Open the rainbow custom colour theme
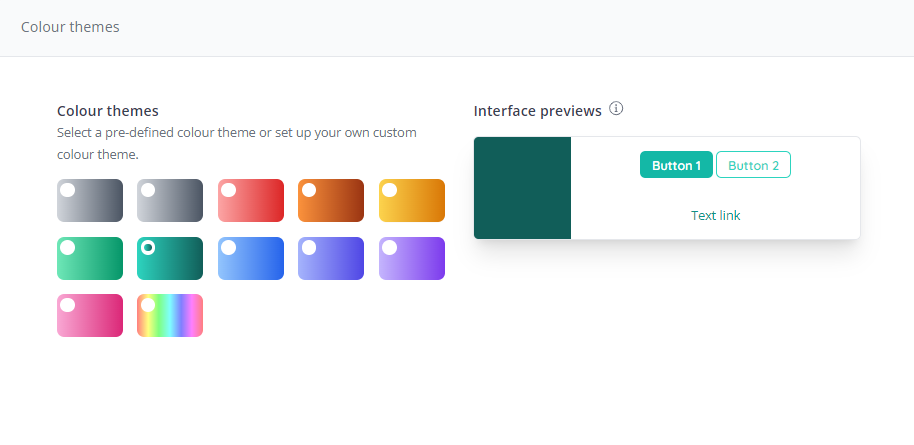 [170, 315]
